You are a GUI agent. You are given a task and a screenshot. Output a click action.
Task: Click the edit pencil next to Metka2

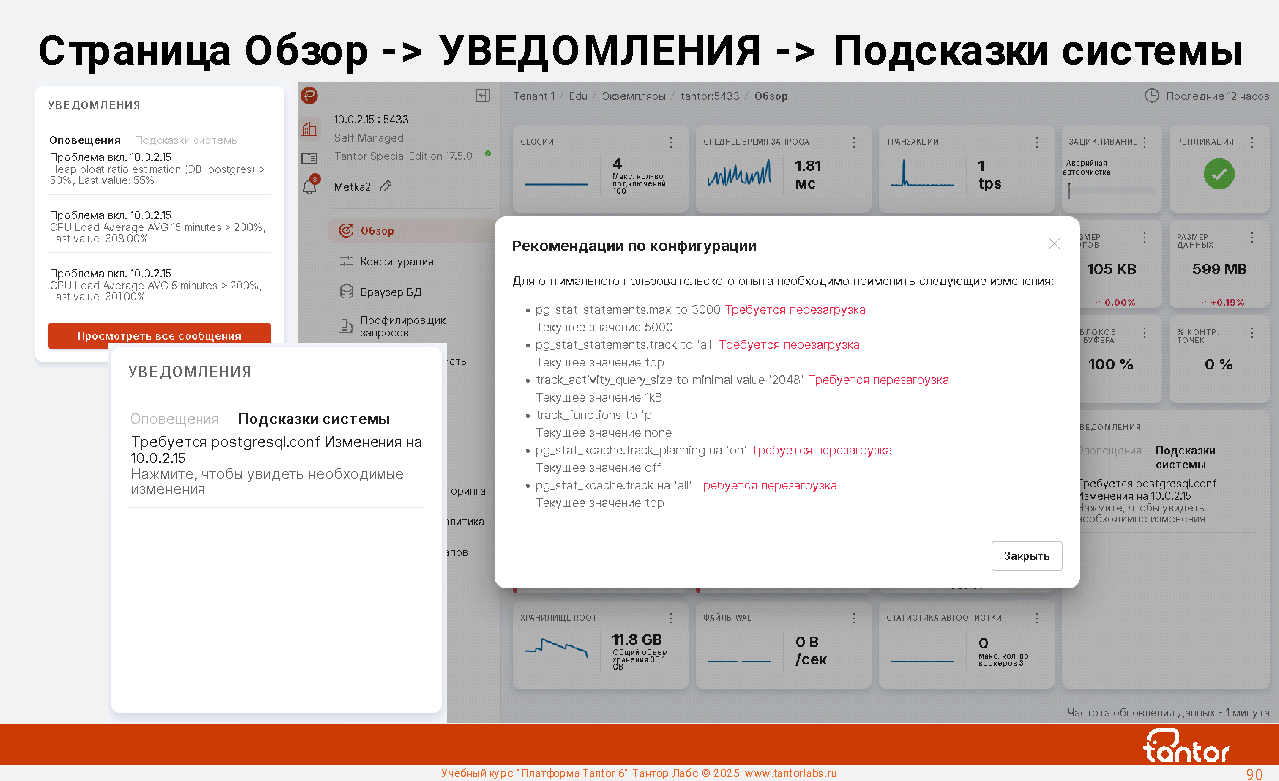pyautogui.click(x=386, y=186)
